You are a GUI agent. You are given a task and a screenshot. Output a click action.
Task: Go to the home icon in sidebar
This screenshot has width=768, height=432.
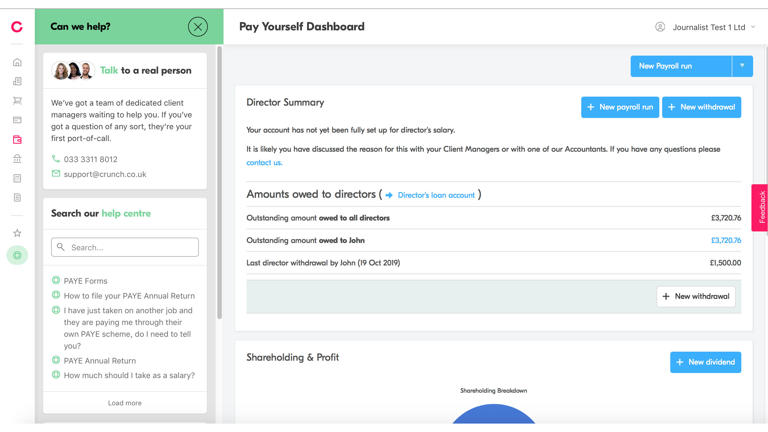tap(17, 63)
